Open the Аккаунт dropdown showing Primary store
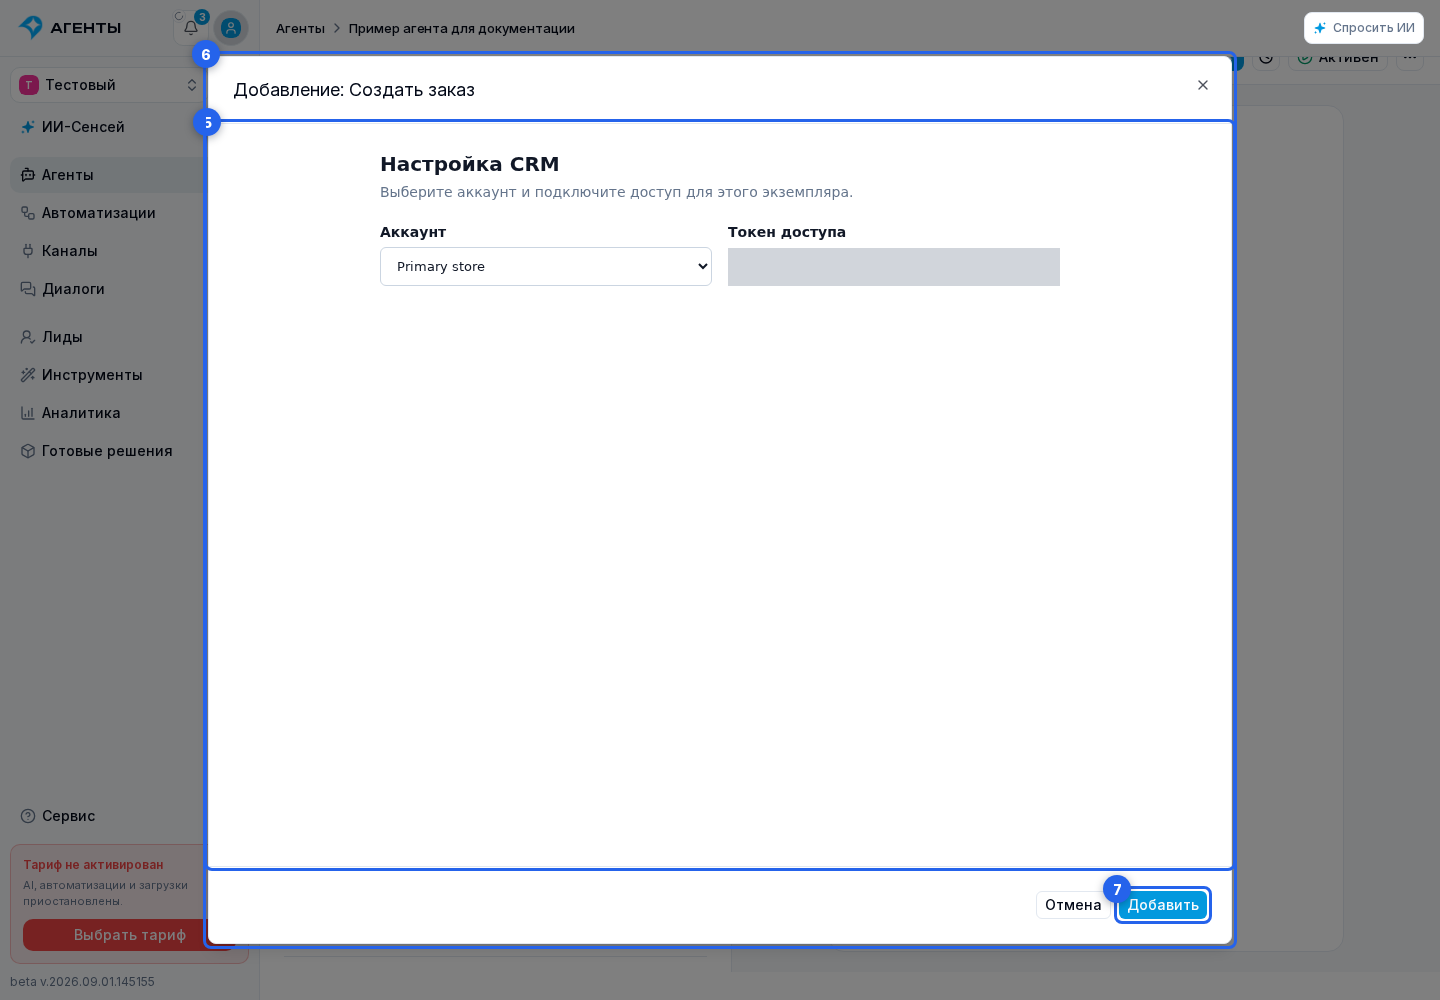This screenshot has width=1440, height=1000. (x=546, y=267)
